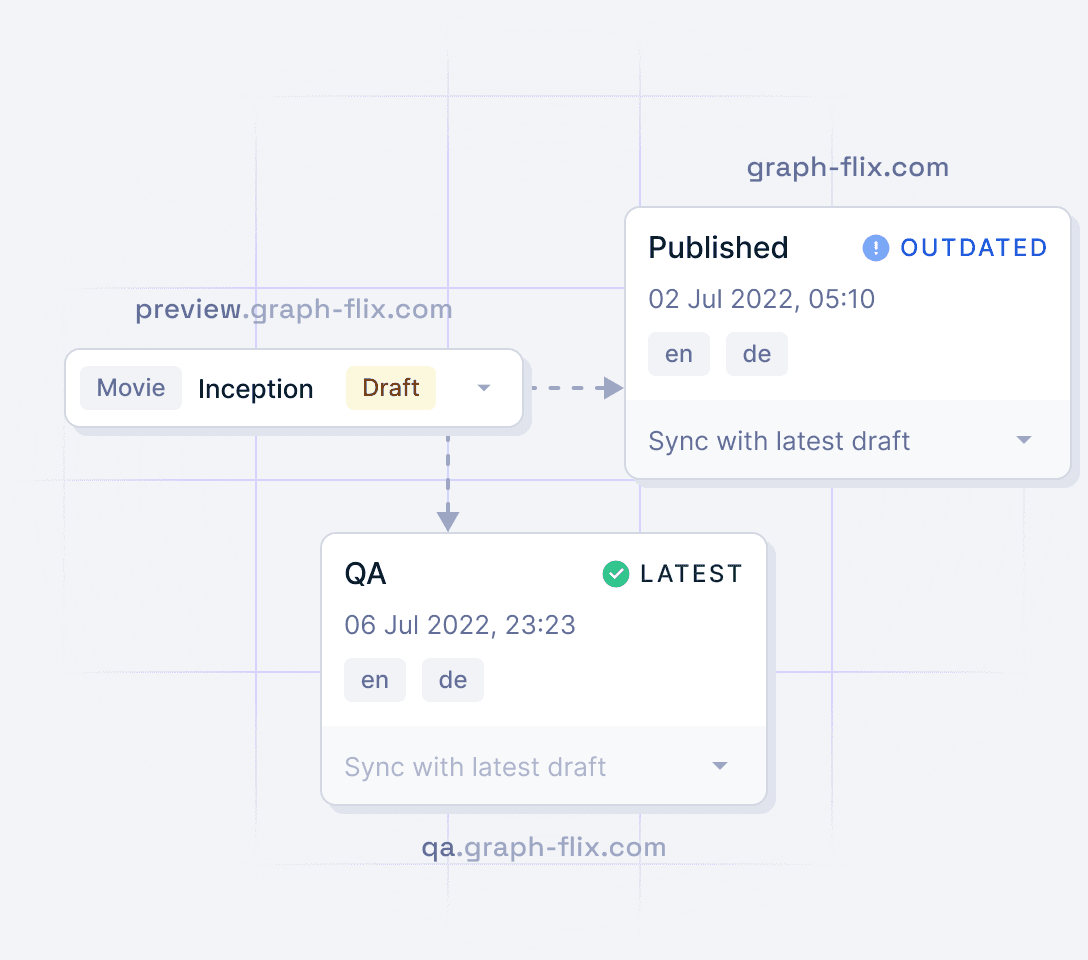Select the 'de' locale in QA card
The height and width of the screenshot is (960, 1088).
coord(453,681)
